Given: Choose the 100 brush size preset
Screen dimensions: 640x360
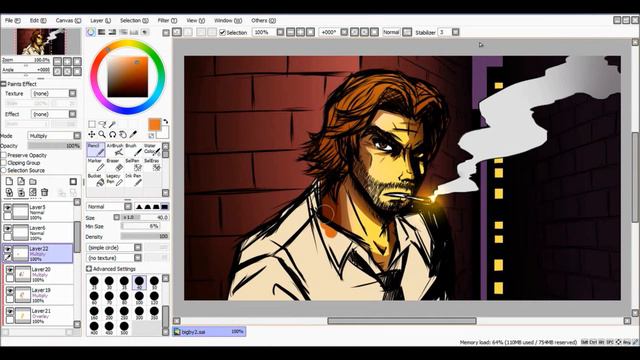Looking at the screenshot, I should click(139, 298).
